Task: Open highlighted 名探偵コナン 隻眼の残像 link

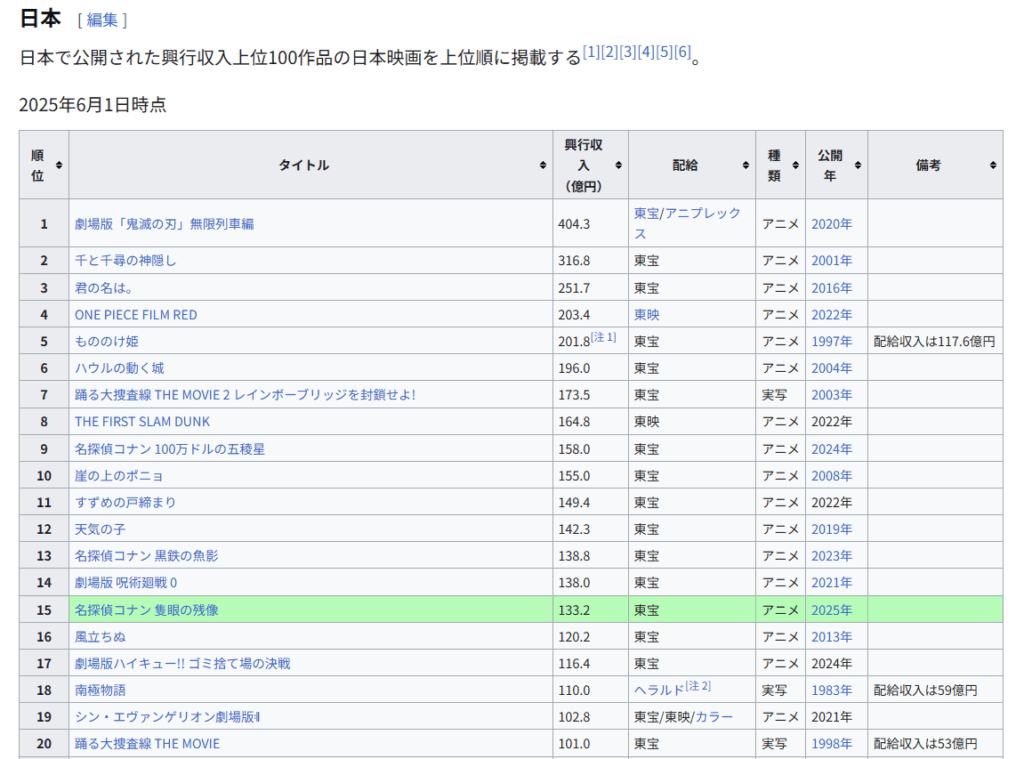Action: (x=146, y=610)
